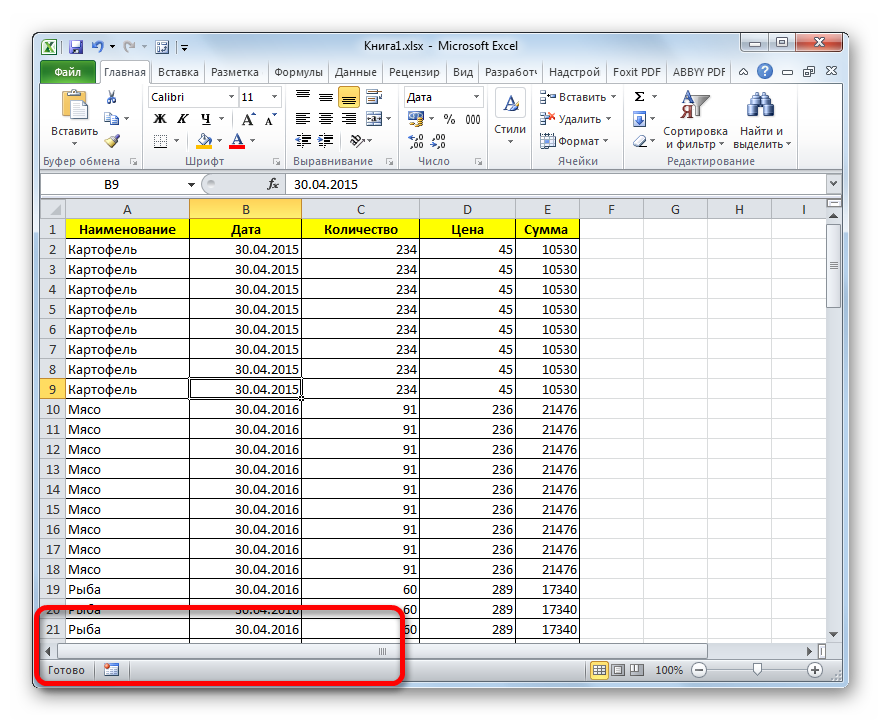
Task: Select the Format Painter brush icon
Action: pos(112,141)
